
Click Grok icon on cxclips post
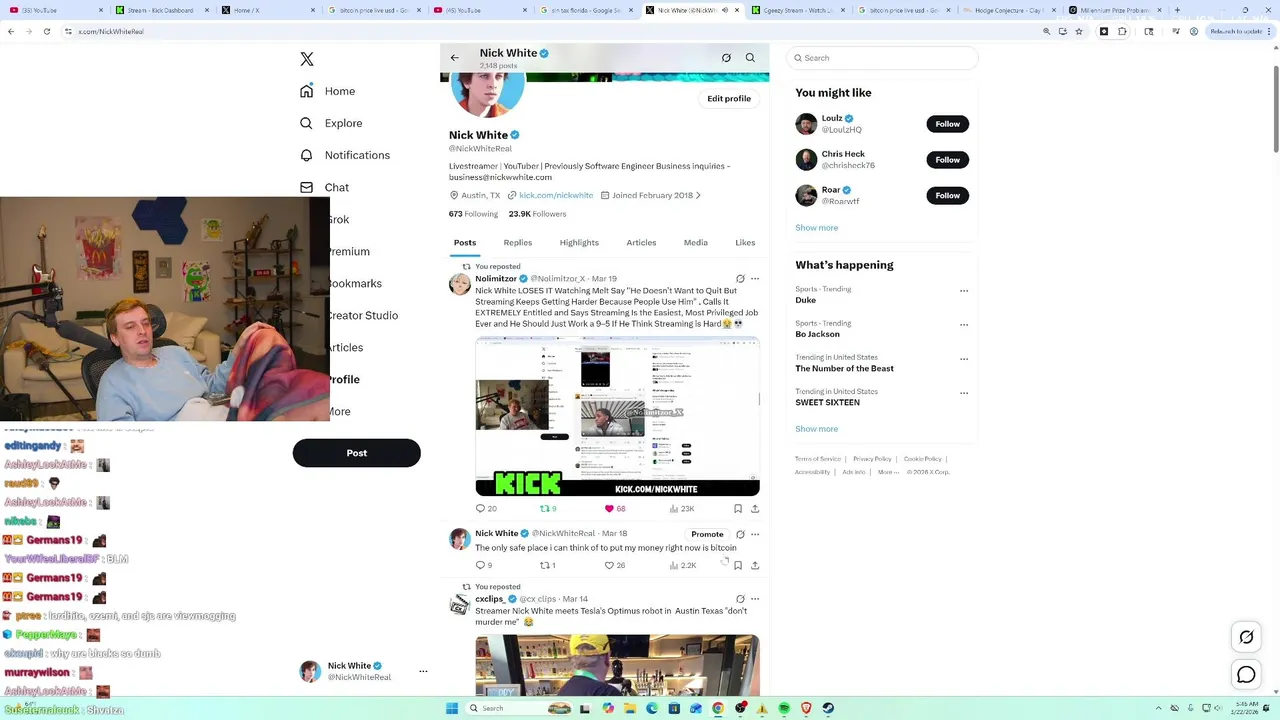click(x=740, y=599)
